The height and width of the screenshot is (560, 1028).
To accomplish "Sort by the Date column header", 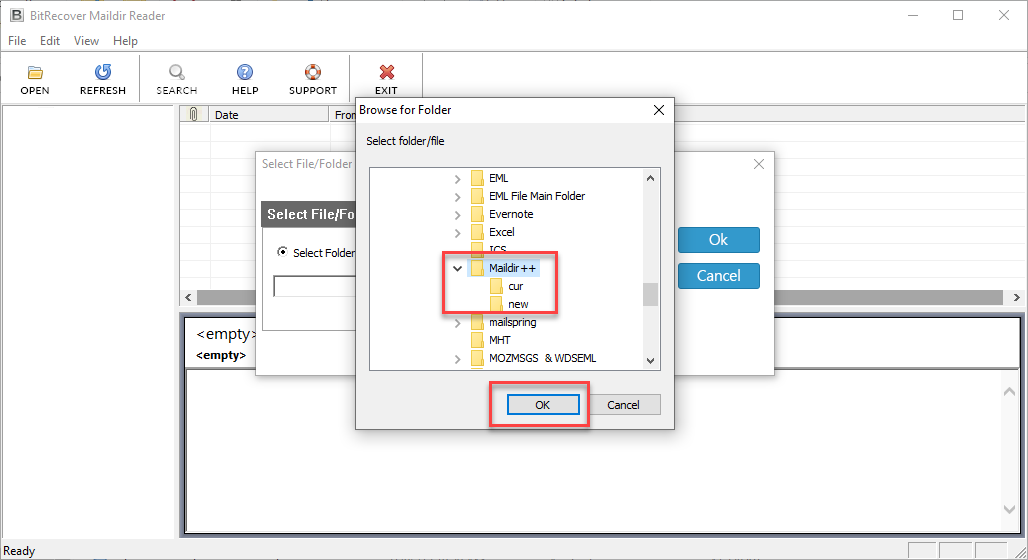I will pos(269,115).
